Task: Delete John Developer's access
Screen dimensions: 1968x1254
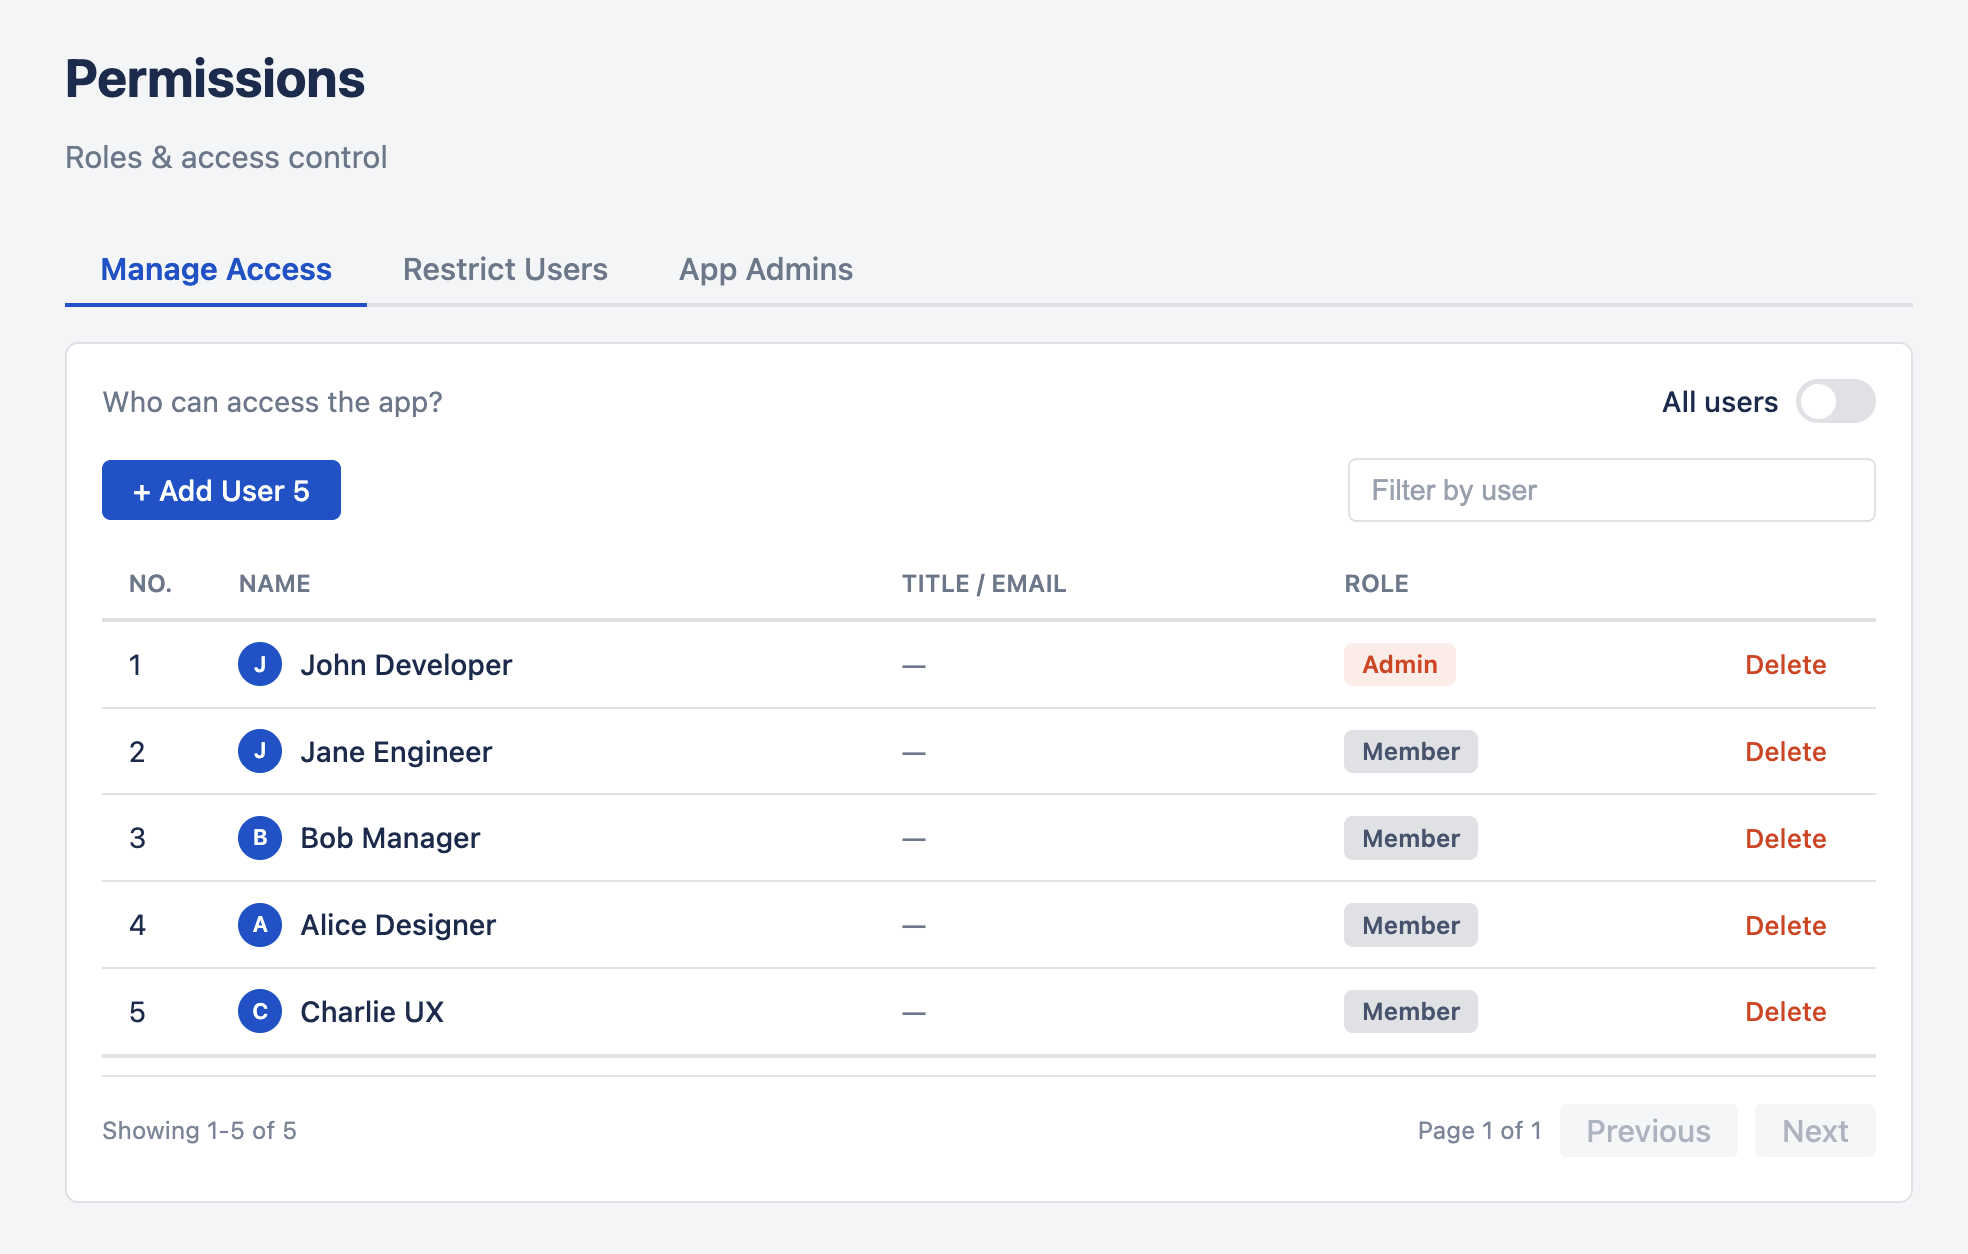Action: click(1786, 664)
